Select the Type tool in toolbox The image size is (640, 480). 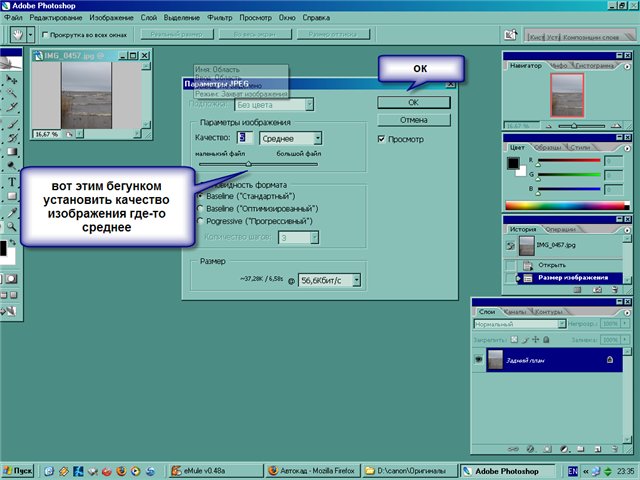[11, 182]
